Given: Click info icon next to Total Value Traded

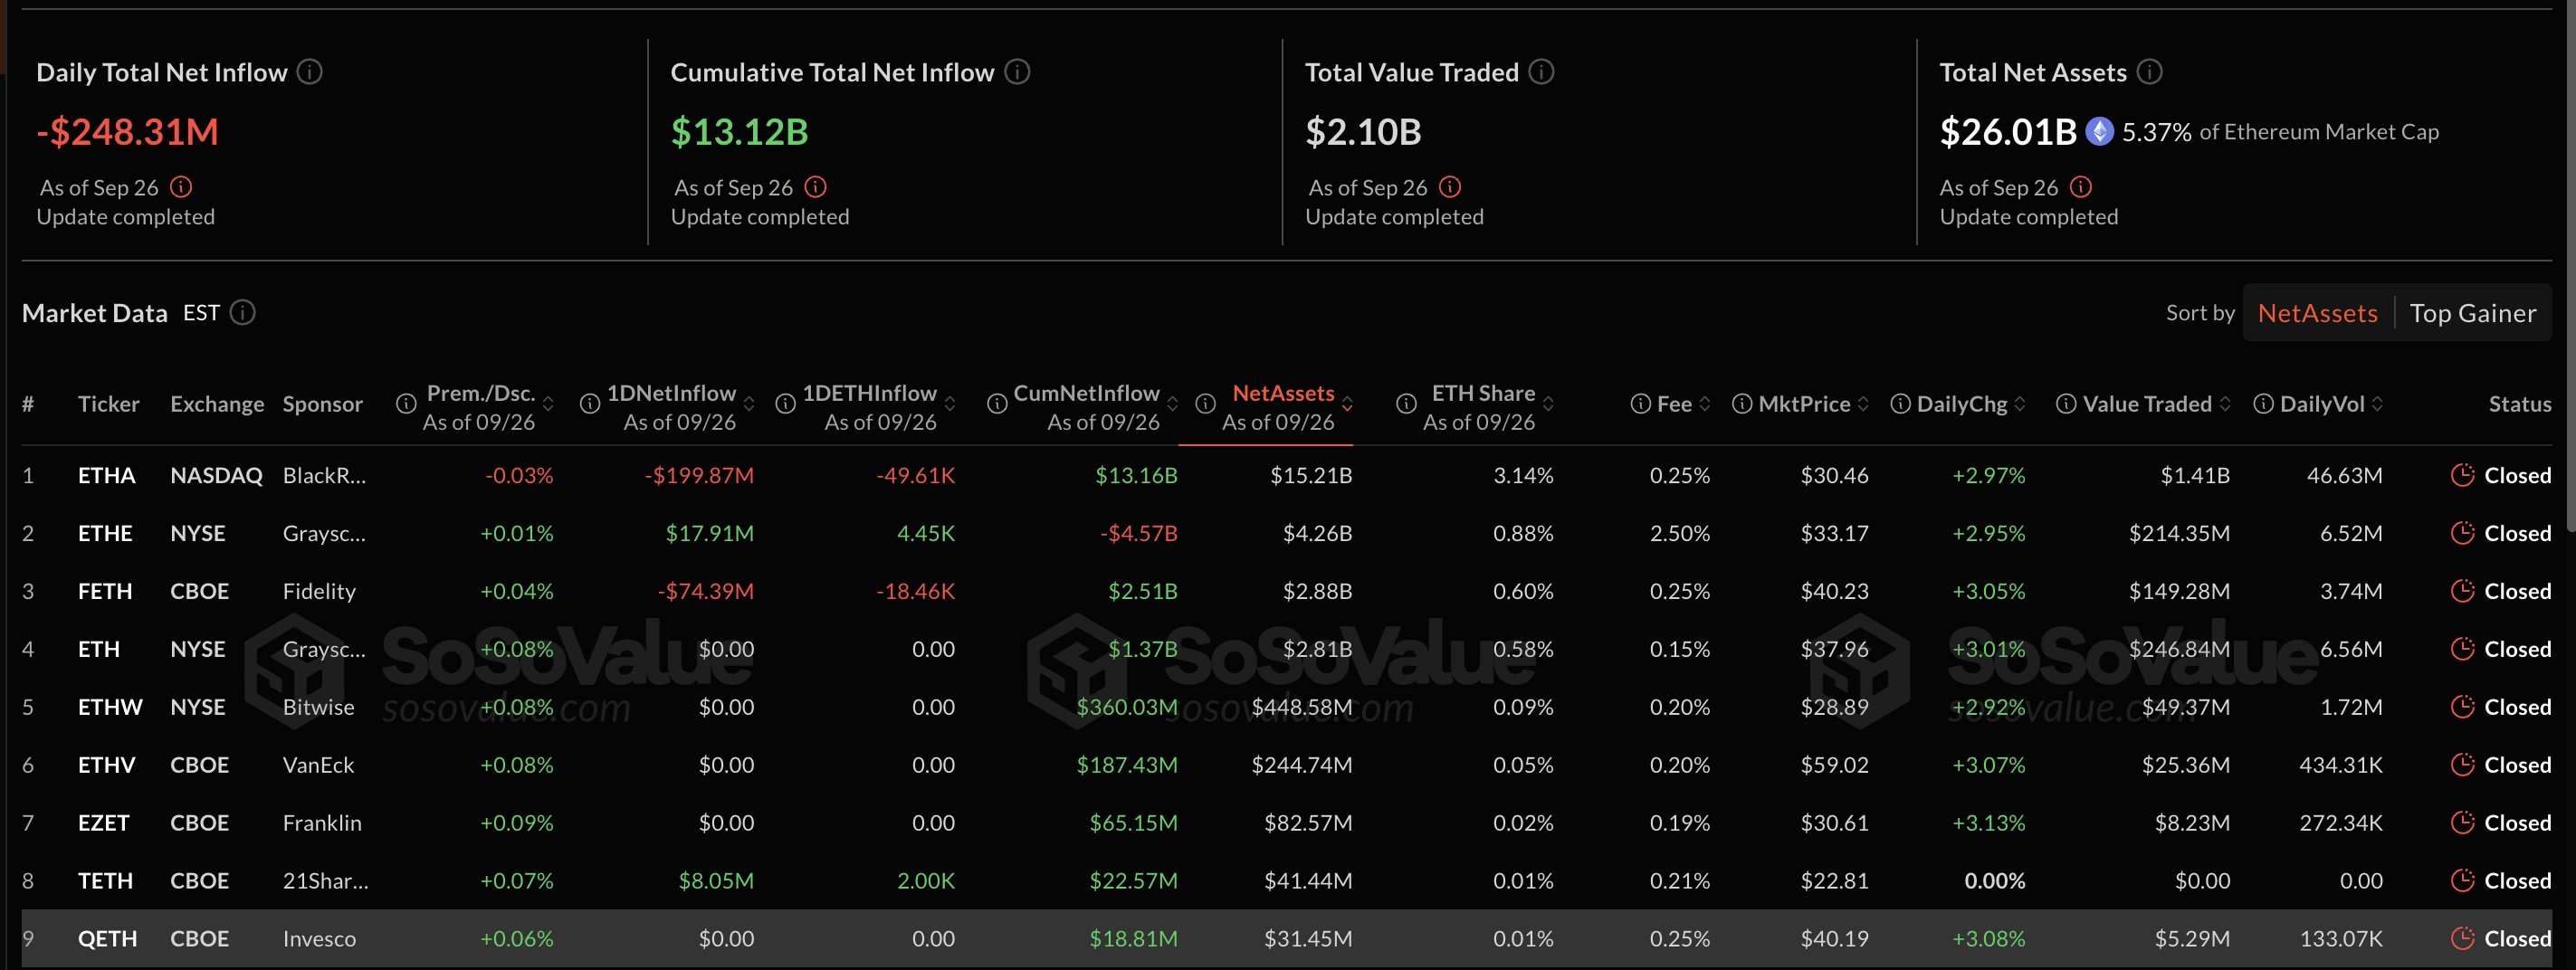Looking at the screenshot, I should pyautogui.click(x=1541, y=72).
